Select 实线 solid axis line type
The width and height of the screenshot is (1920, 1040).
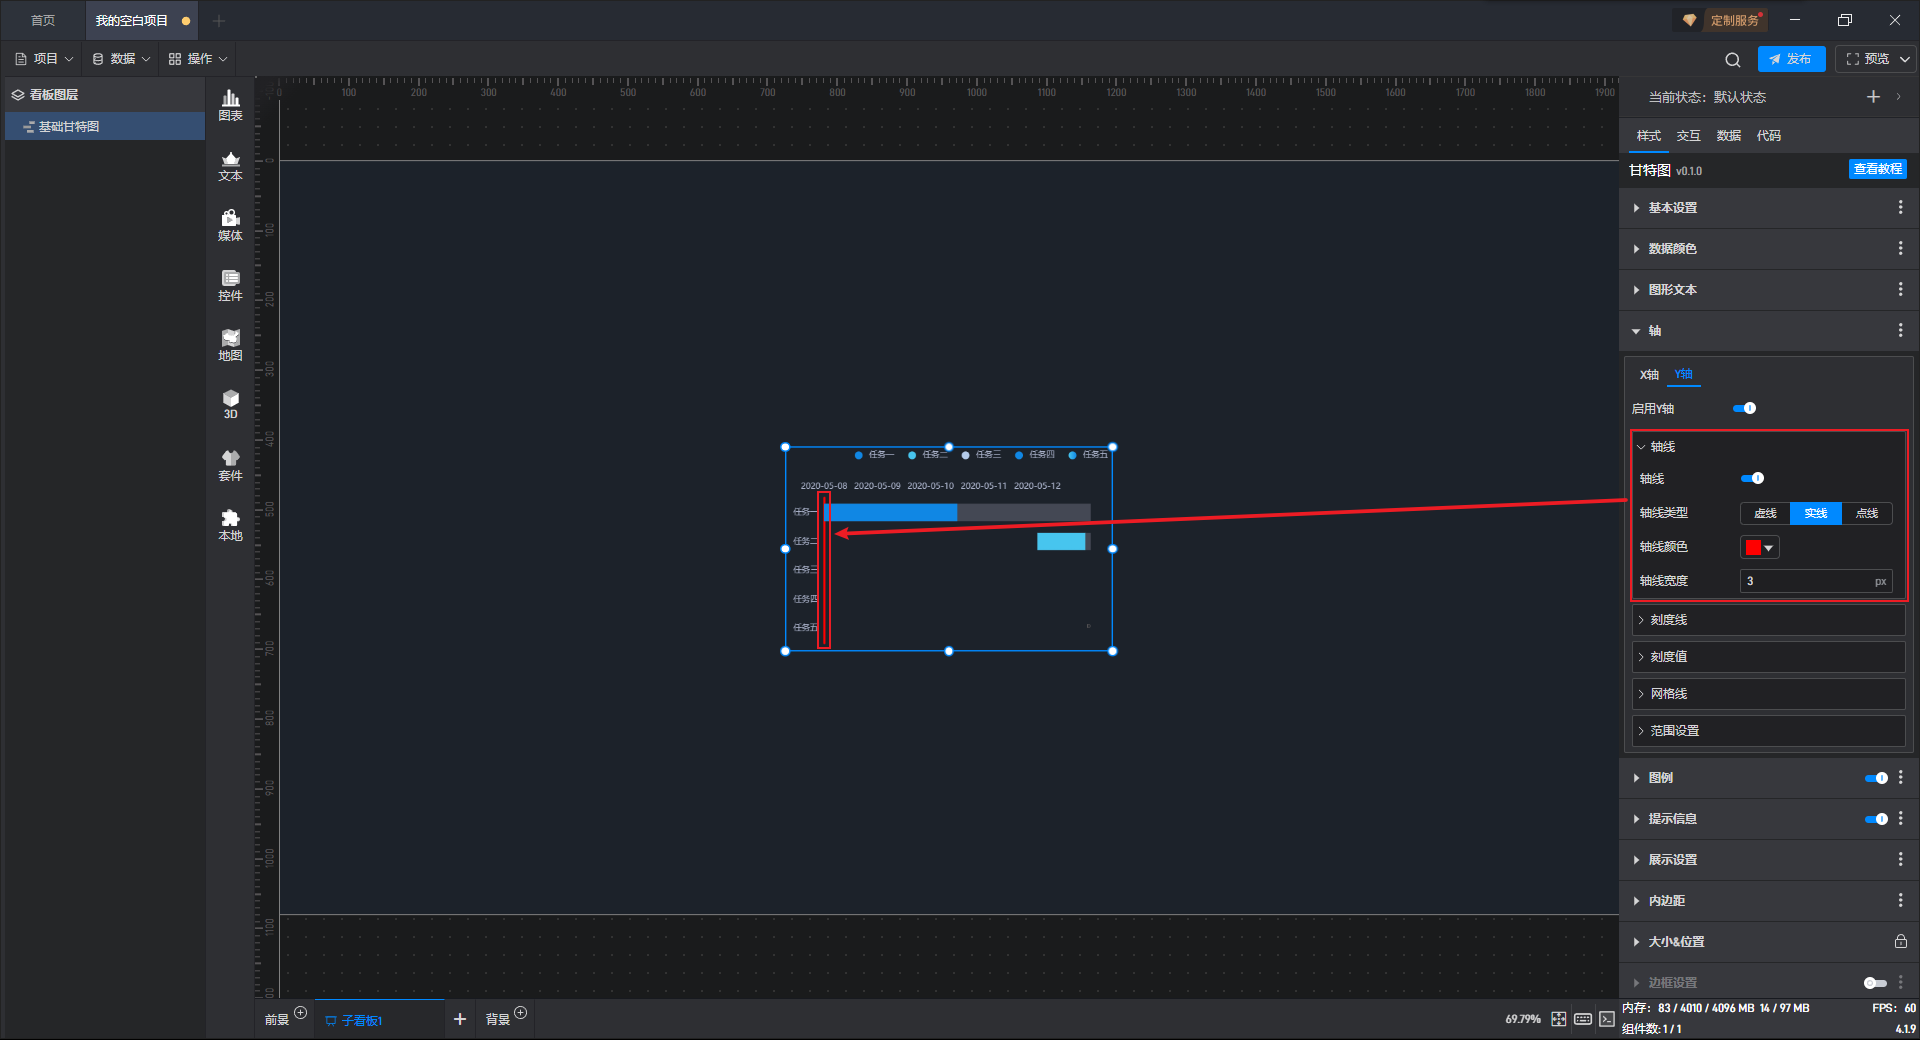click(1816, 513)
